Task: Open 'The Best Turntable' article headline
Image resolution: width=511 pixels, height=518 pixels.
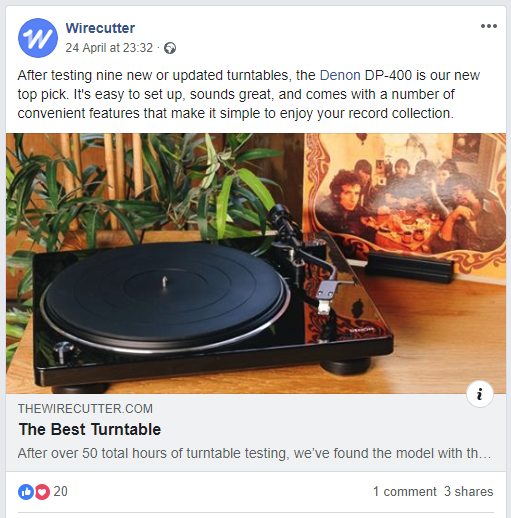Action: point(90,429)
